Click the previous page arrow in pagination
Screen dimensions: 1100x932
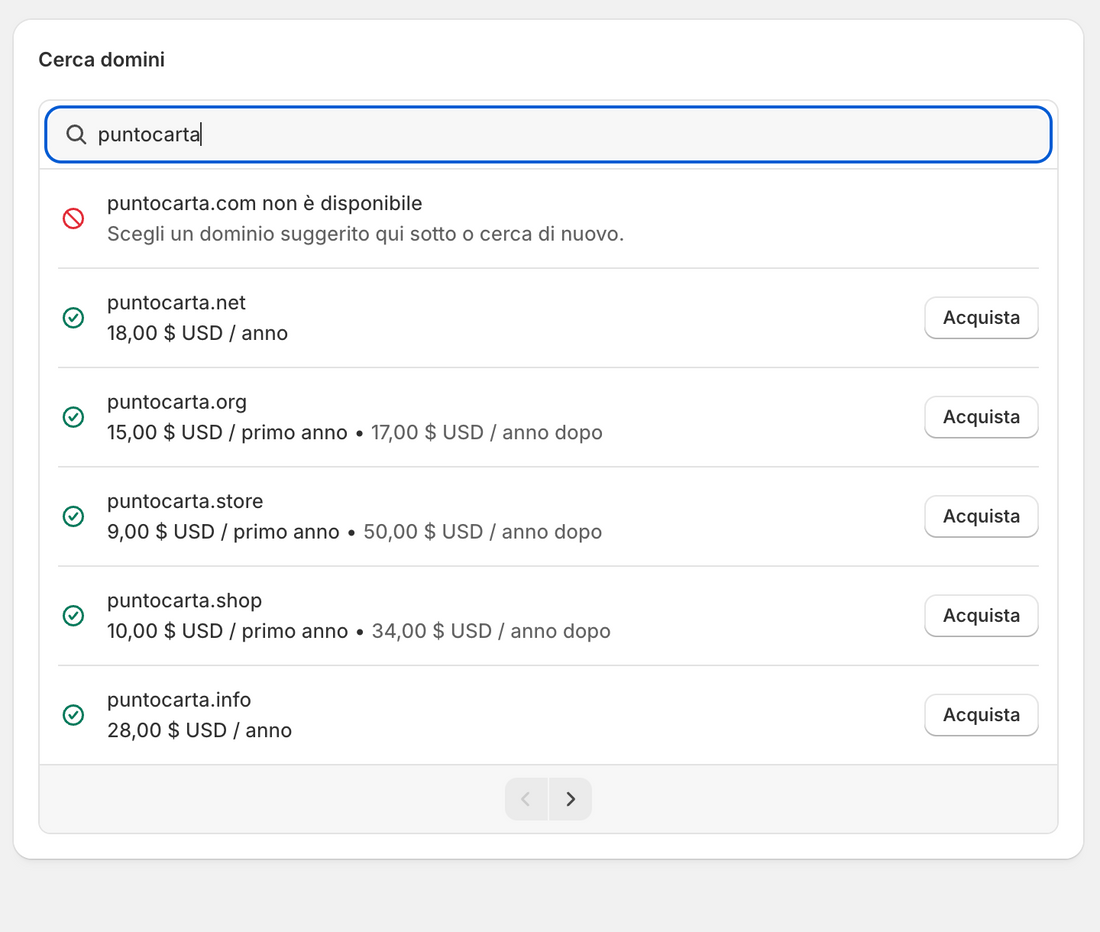click(526, 799)
